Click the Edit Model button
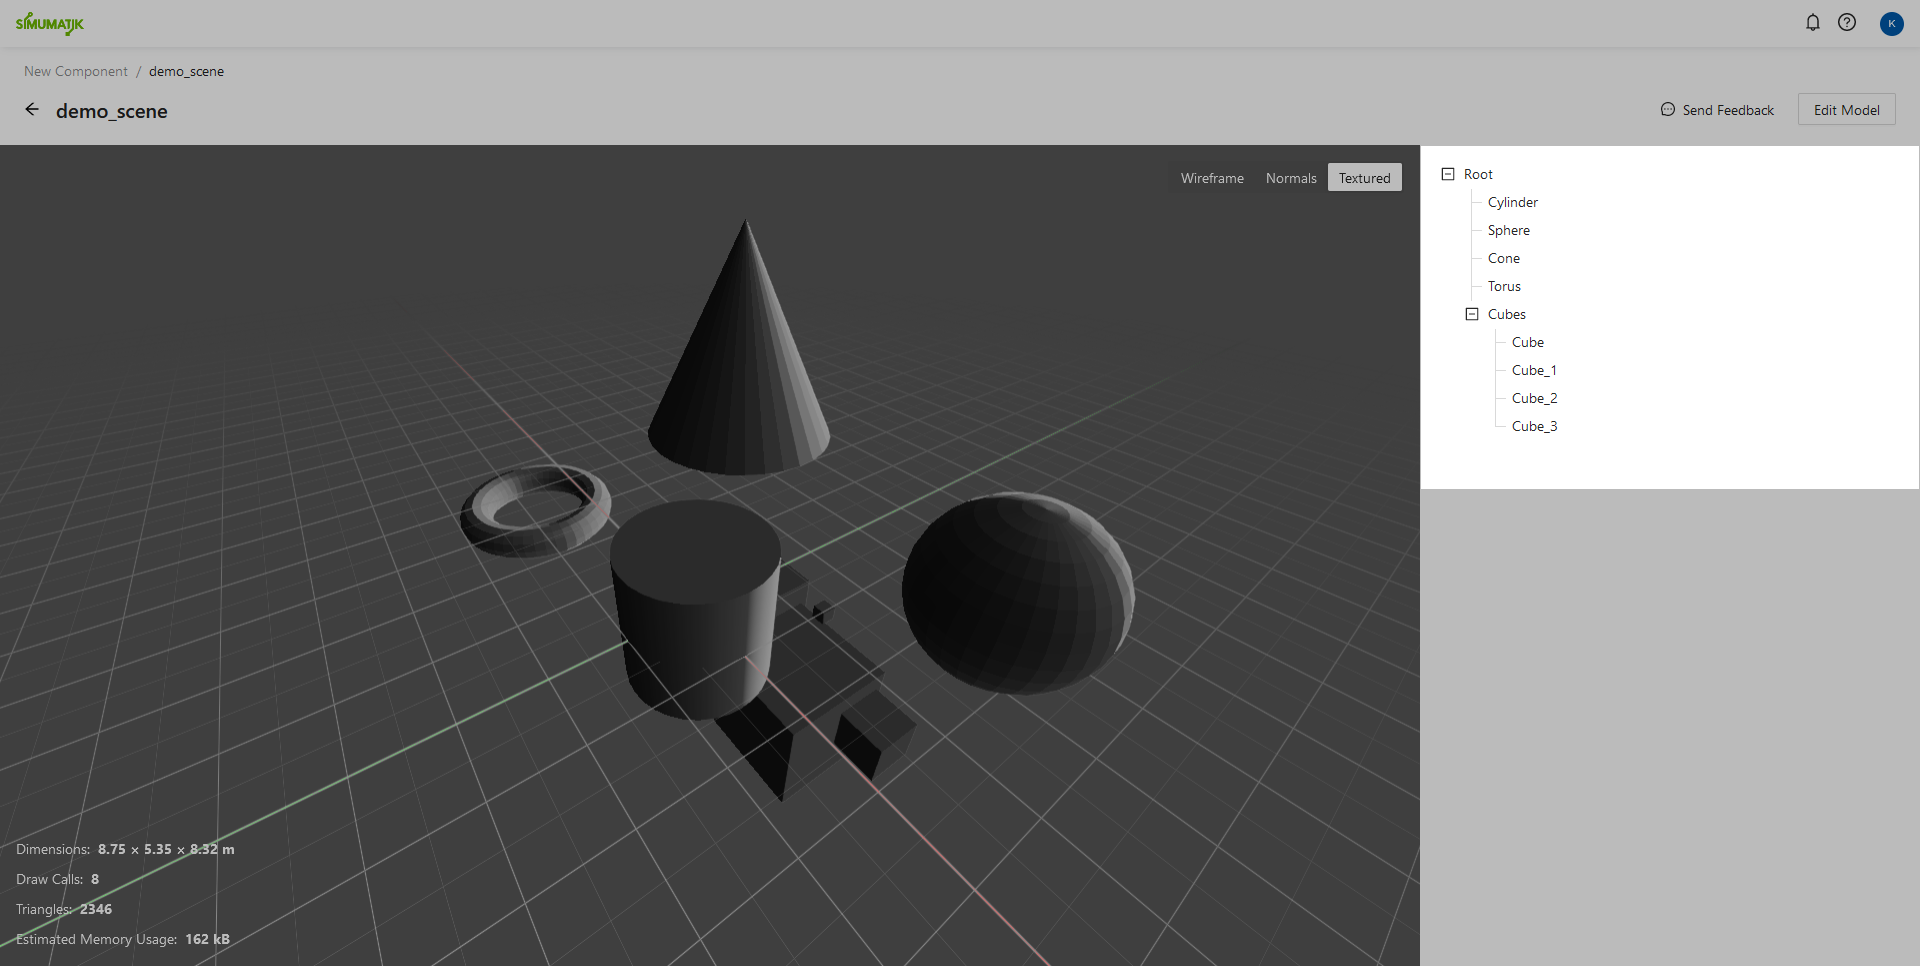1920x966 pixels. pyautogui.click(x=1846, y=110)
